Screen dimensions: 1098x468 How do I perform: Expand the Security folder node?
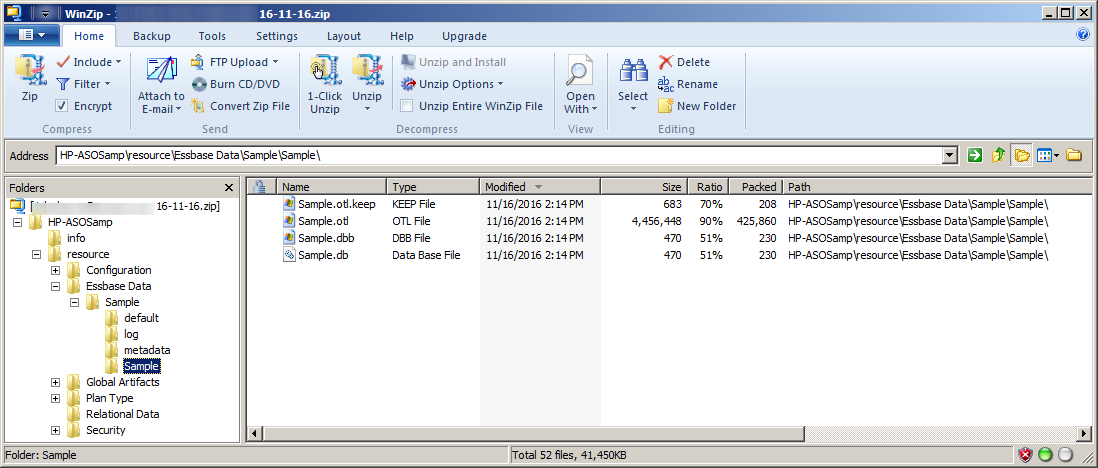click(x=55, y=430)
